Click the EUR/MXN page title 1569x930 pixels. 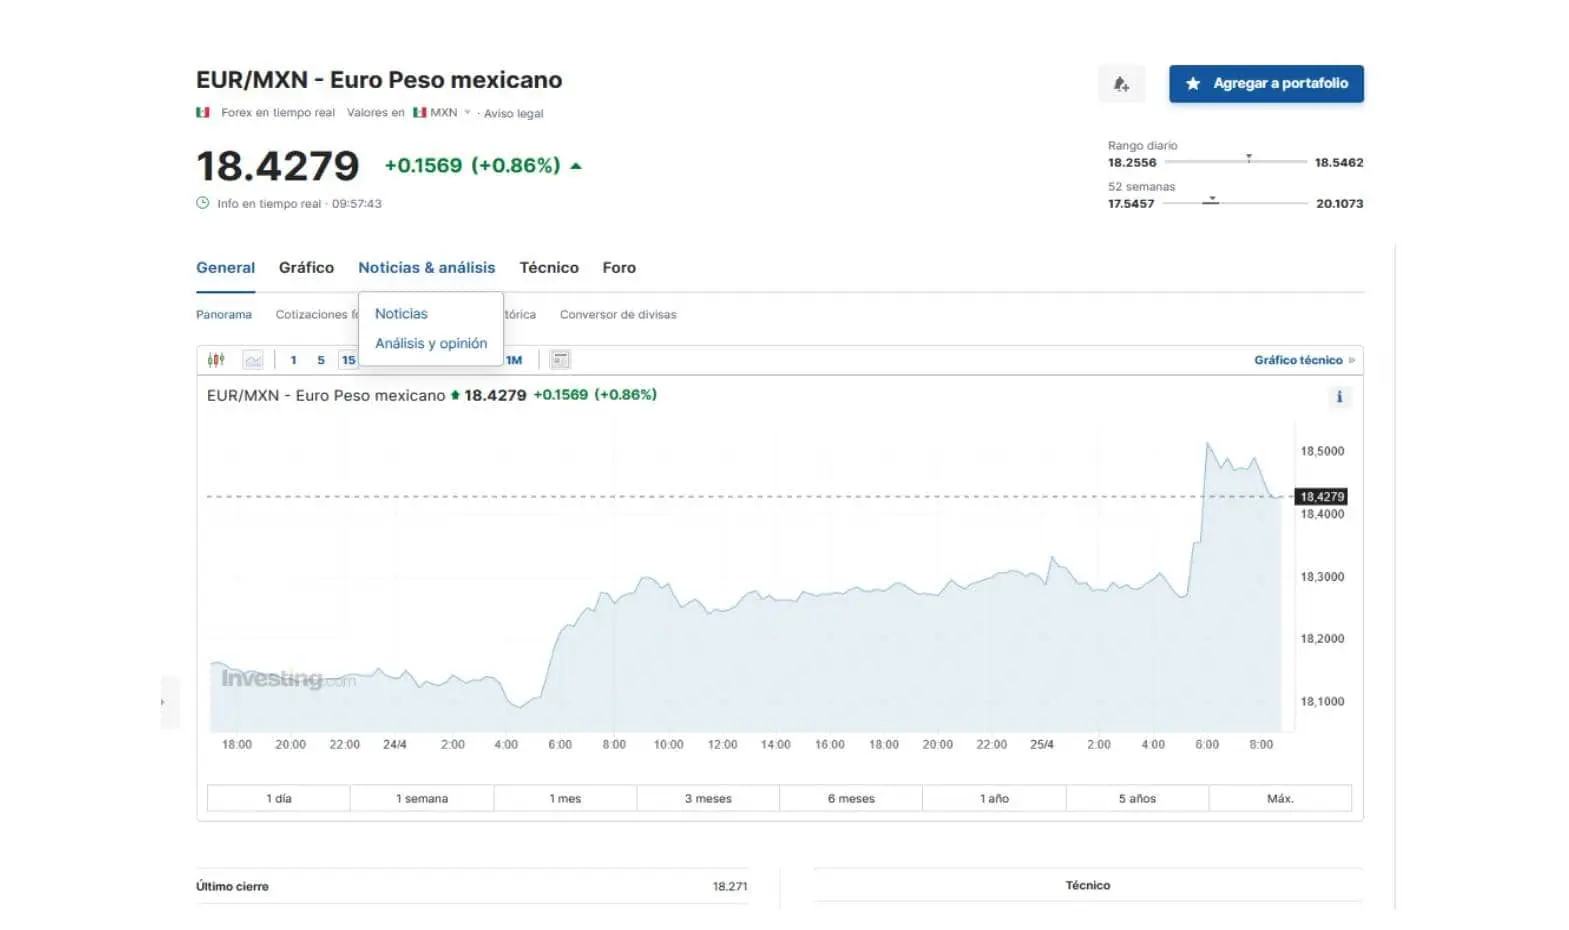(x=379, y=80)
